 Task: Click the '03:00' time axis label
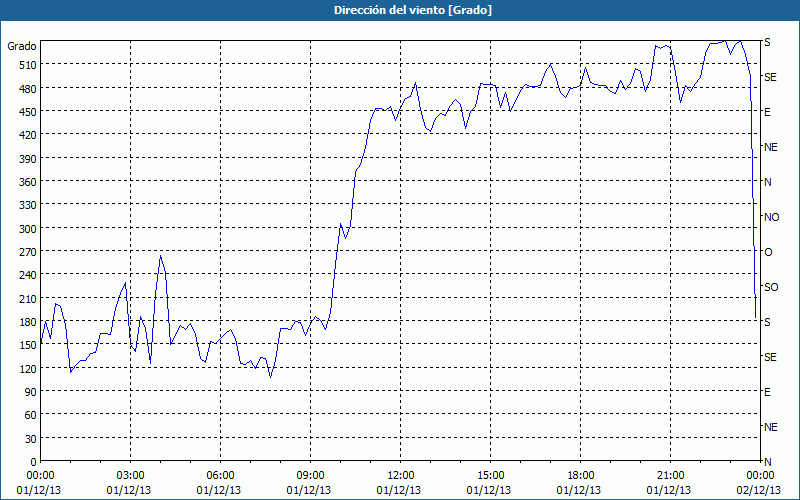point(130,476)
